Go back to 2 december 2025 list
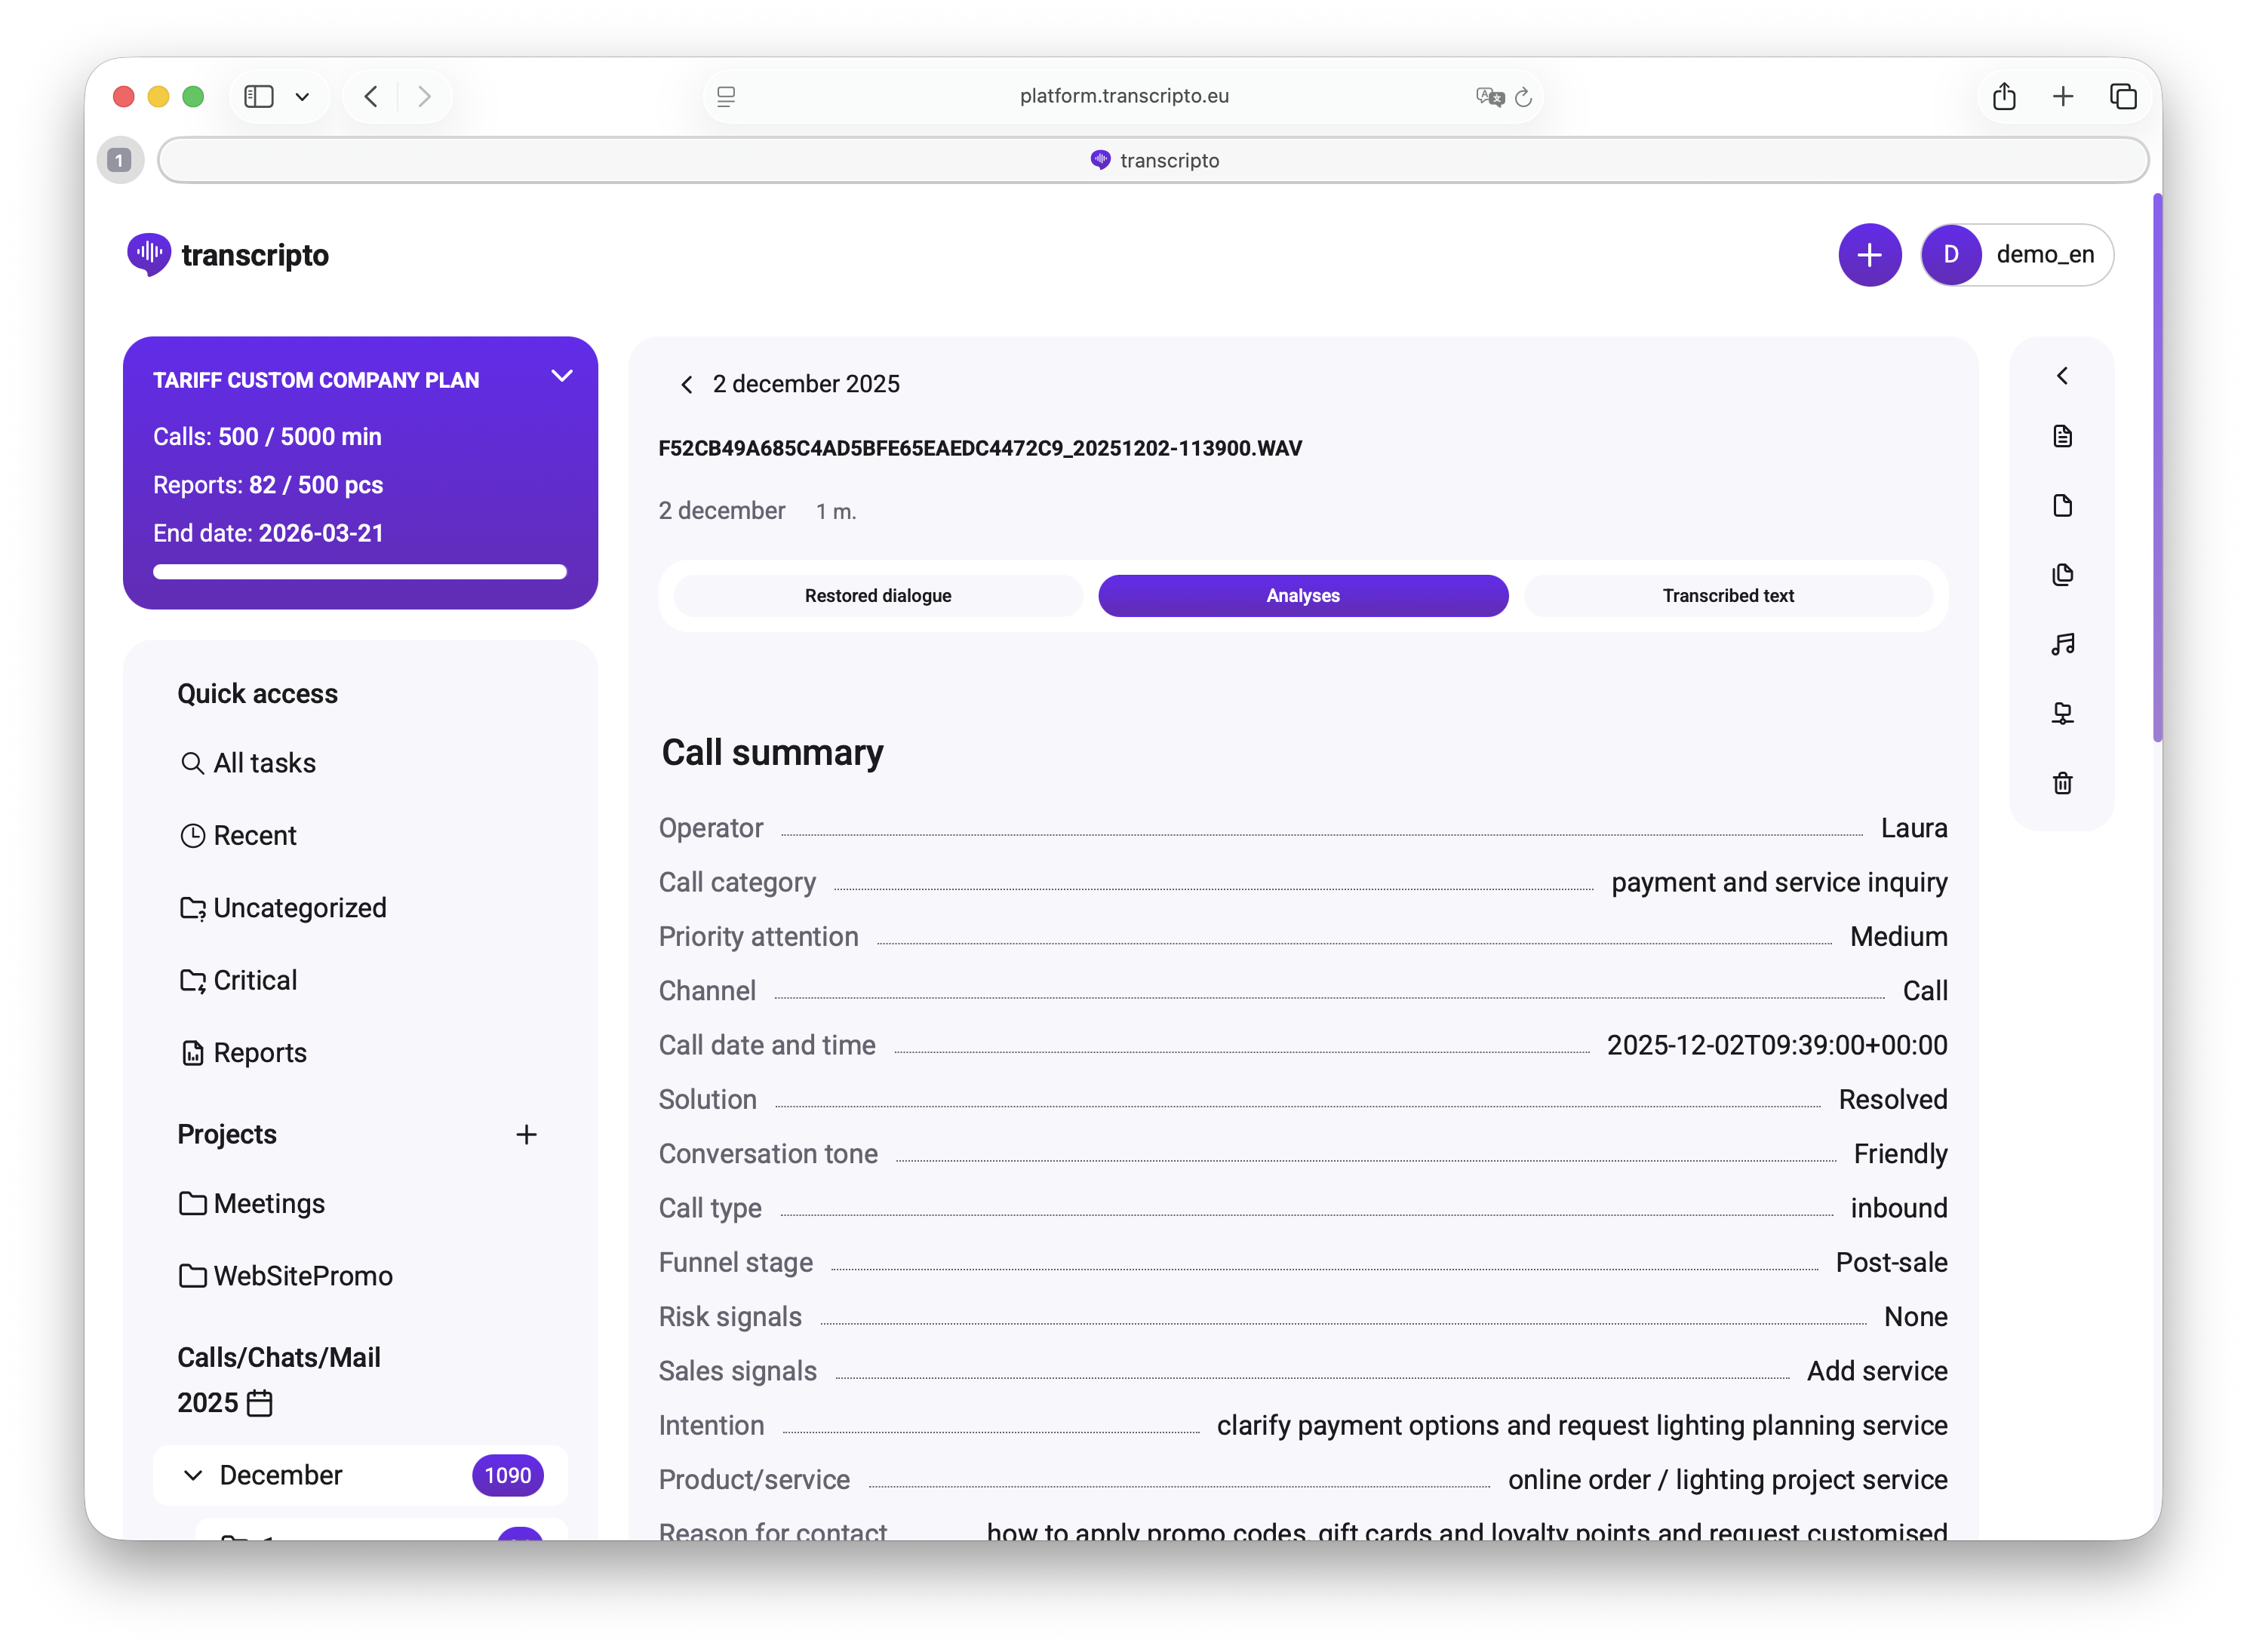Viewport: 2247px width, 1652px height. pyautogui.click(x=686, y=385)
